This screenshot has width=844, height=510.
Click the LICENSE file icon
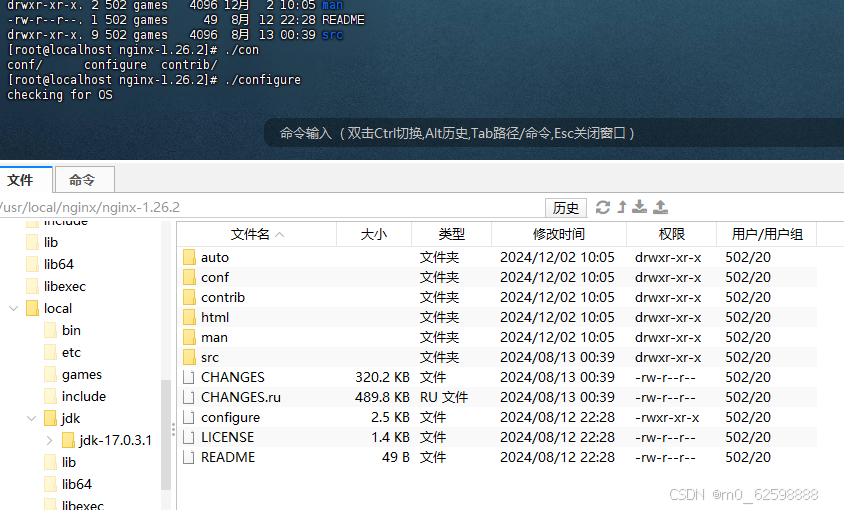188,437
